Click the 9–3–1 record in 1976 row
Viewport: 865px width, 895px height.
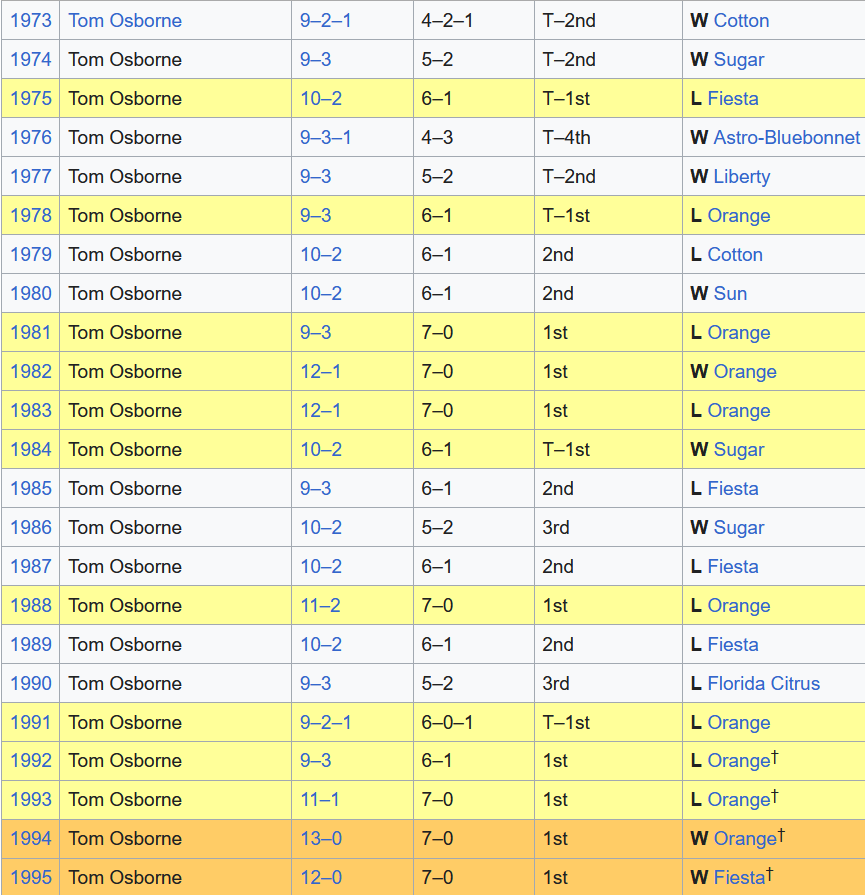point(325,137)
